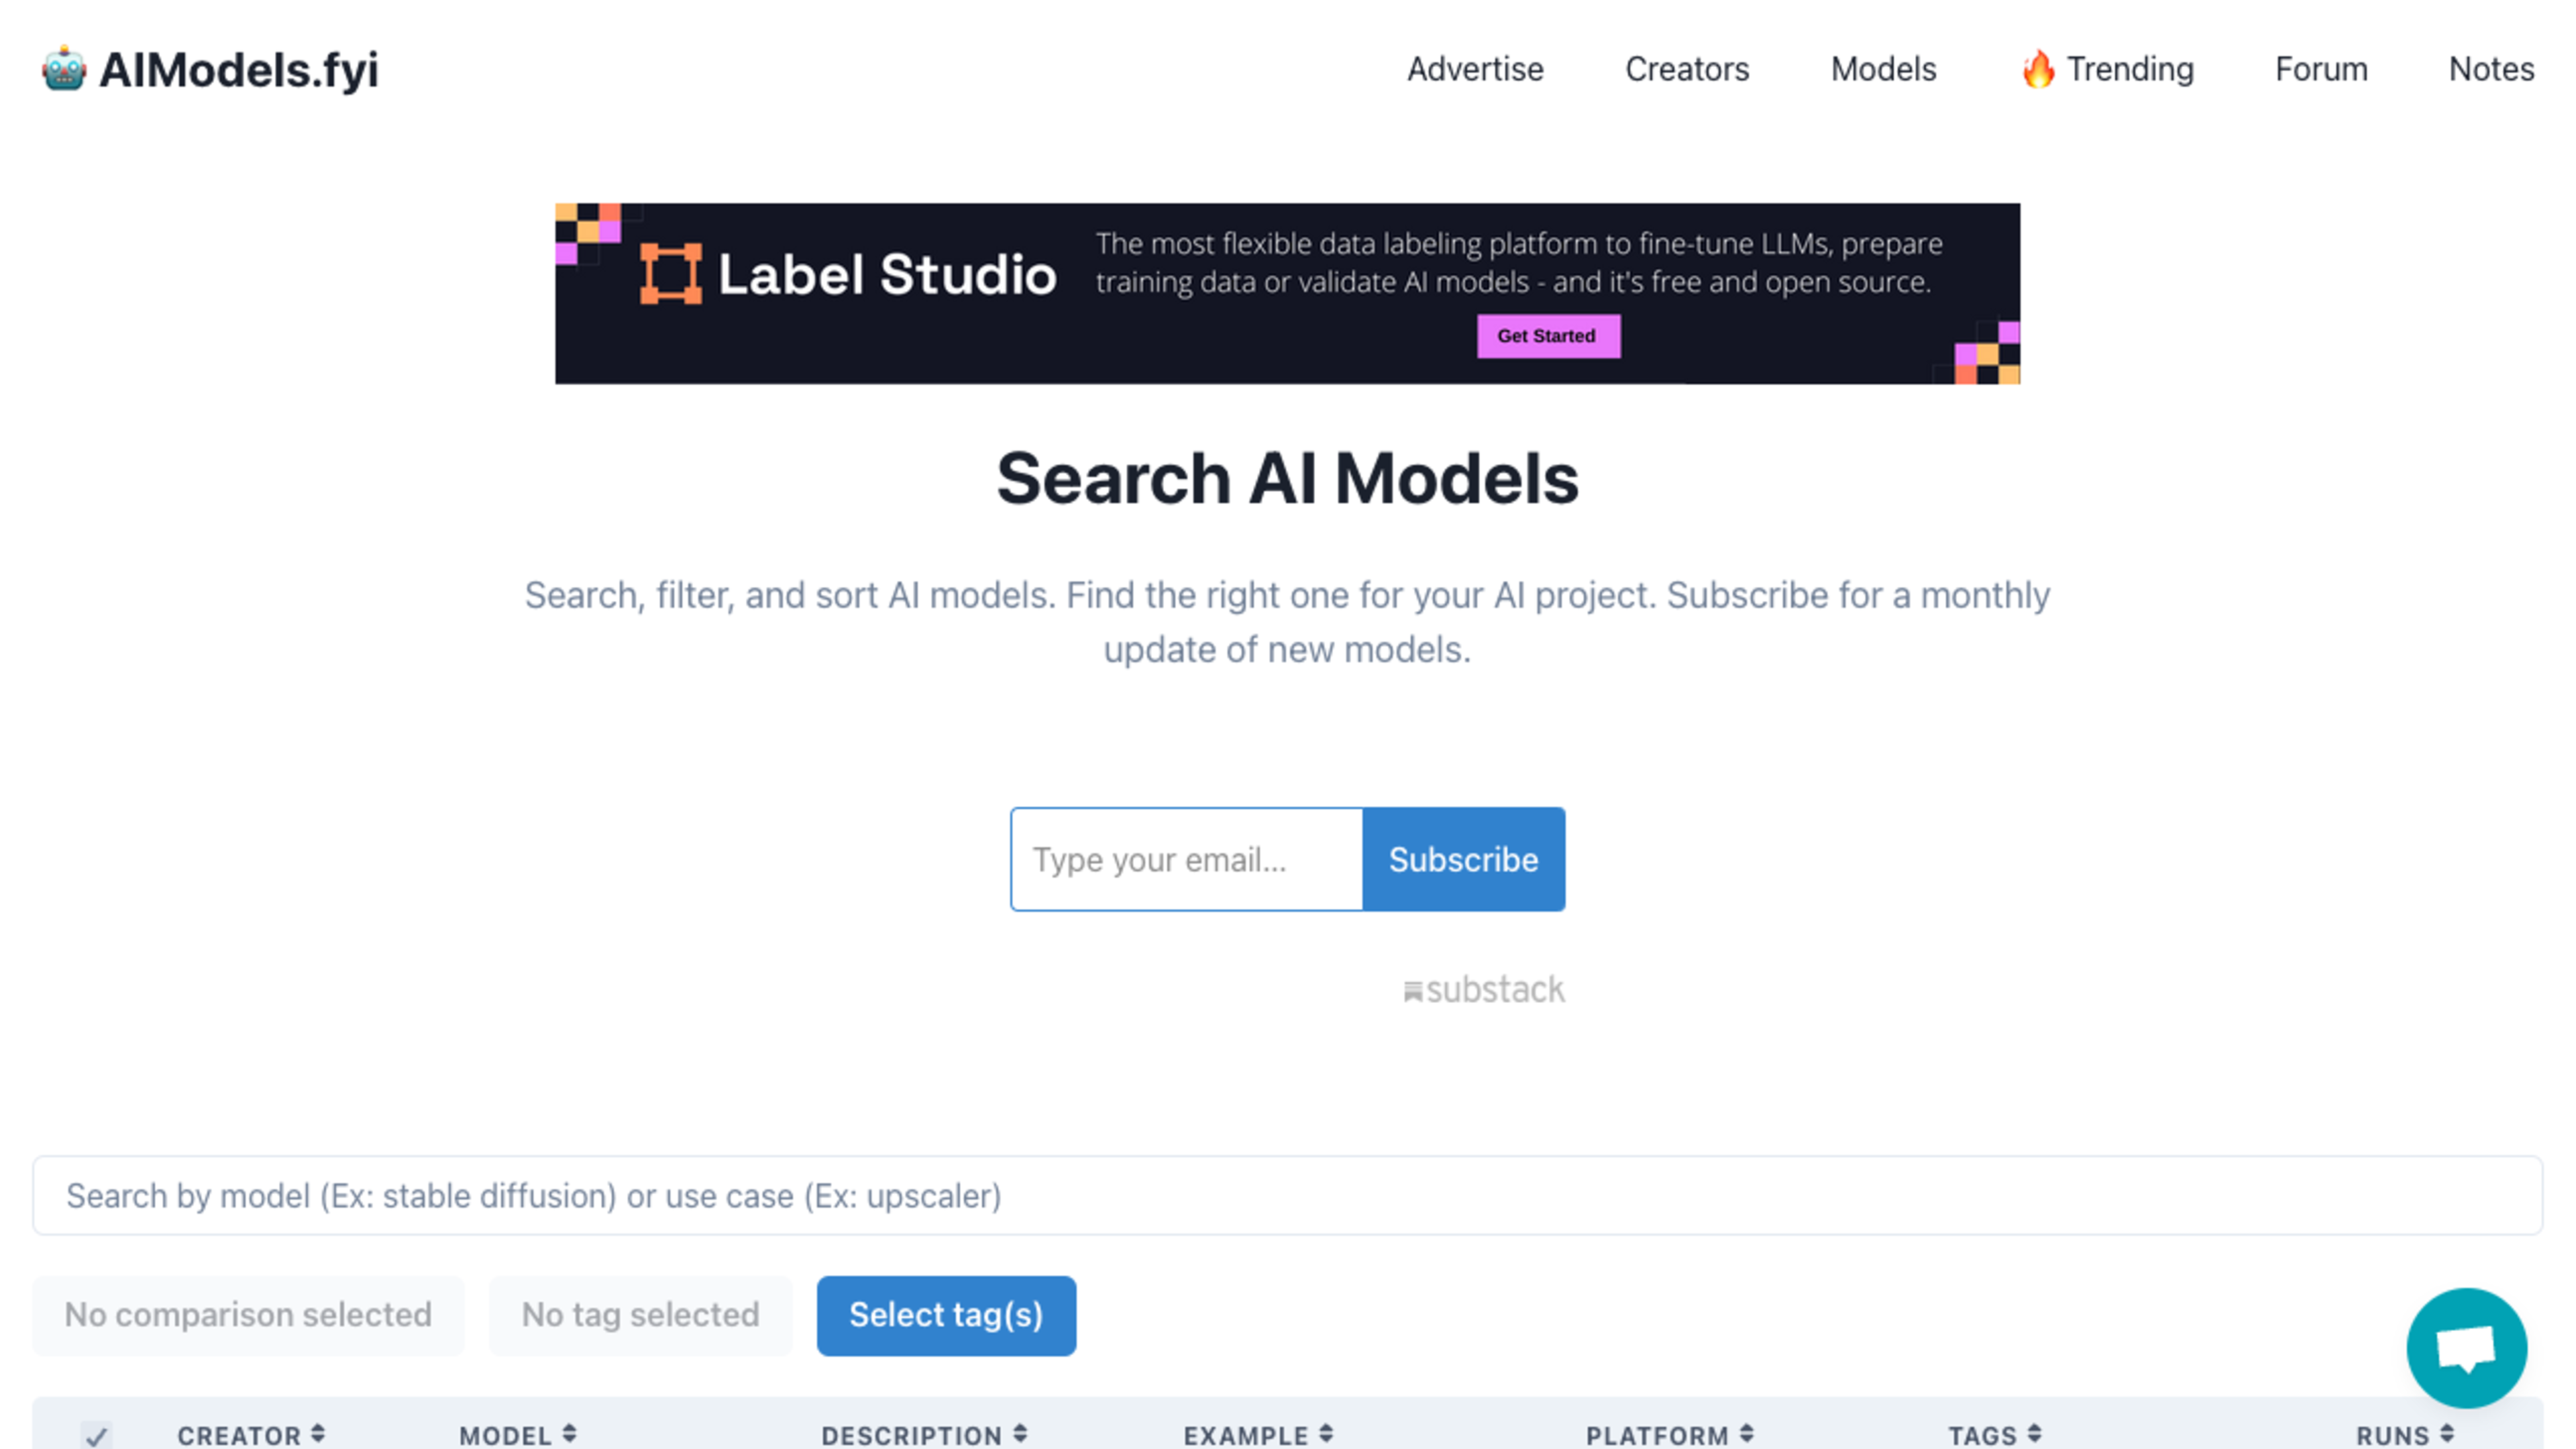Sort by Creator column arrows
2576x1449 pixels.
[x=318, y=1433]
